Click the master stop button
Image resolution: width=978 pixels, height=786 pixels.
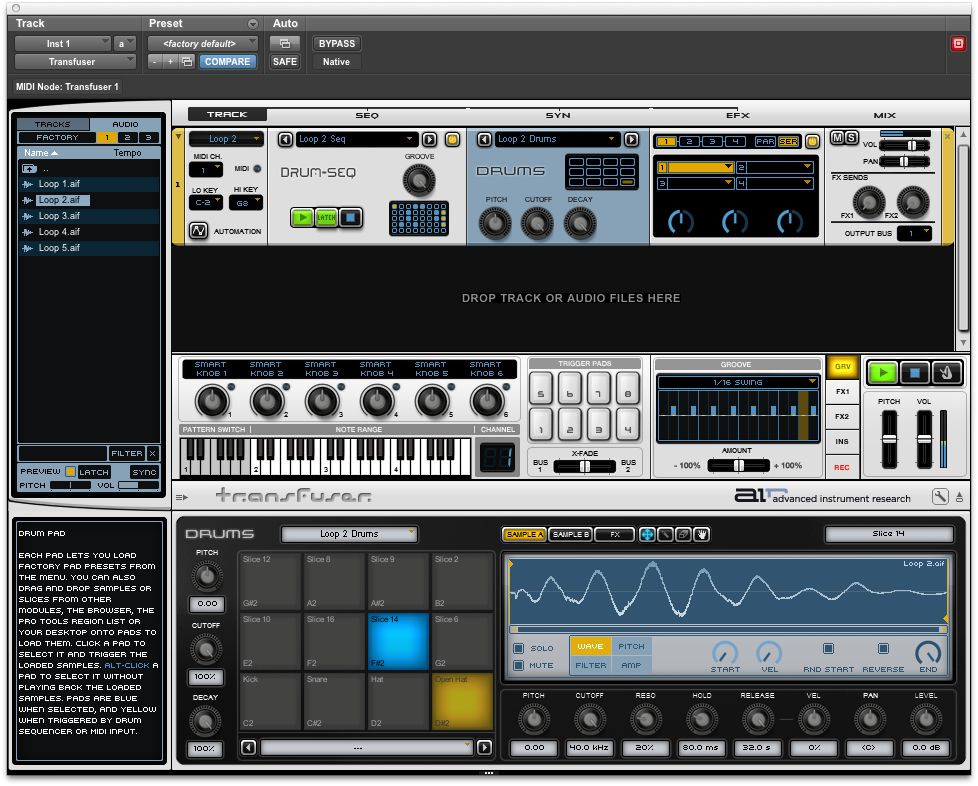pos(914,372)
